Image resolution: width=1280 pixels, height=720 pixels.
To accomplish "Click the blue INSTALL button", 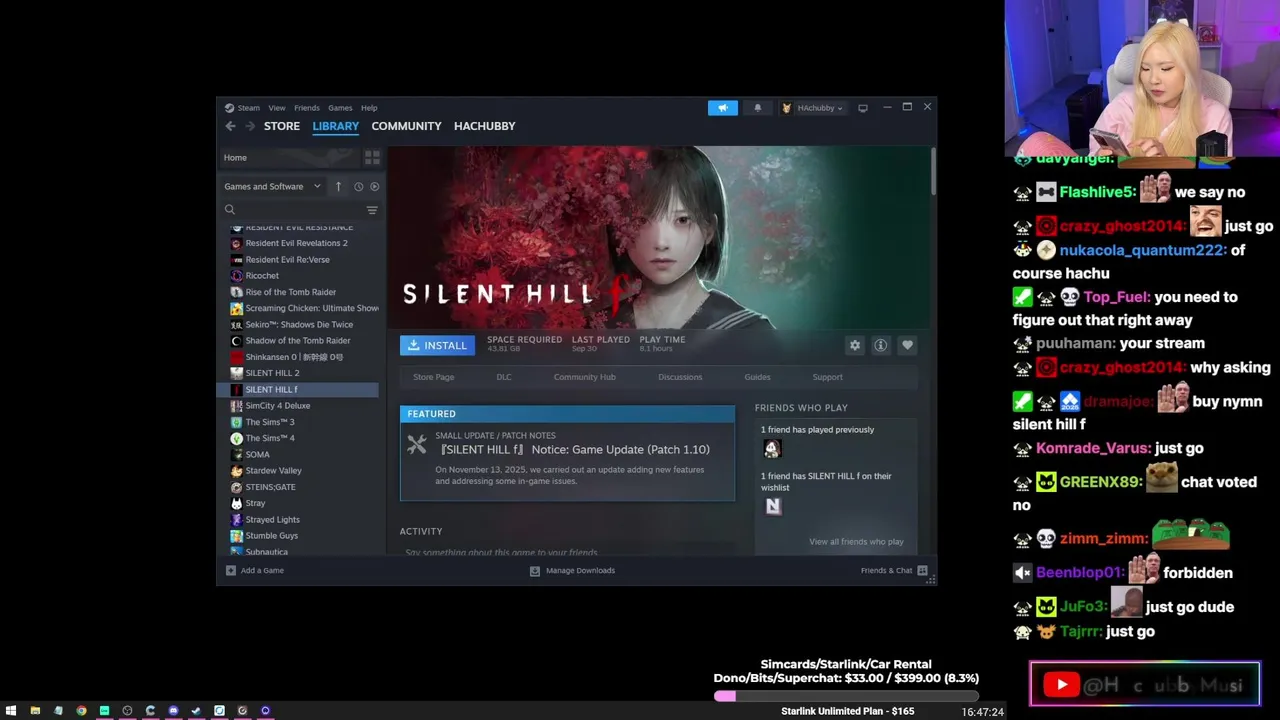I will coord(437,345).
